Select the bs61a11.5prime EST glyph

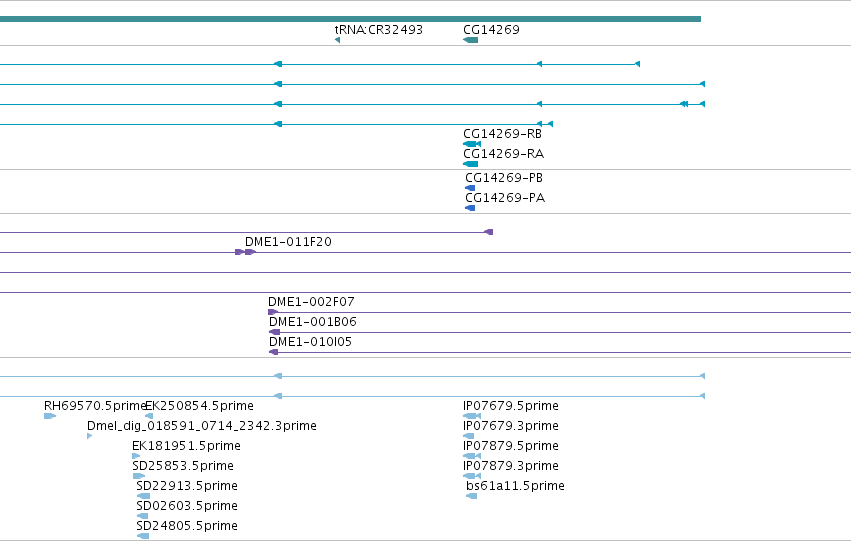[472, 496]
